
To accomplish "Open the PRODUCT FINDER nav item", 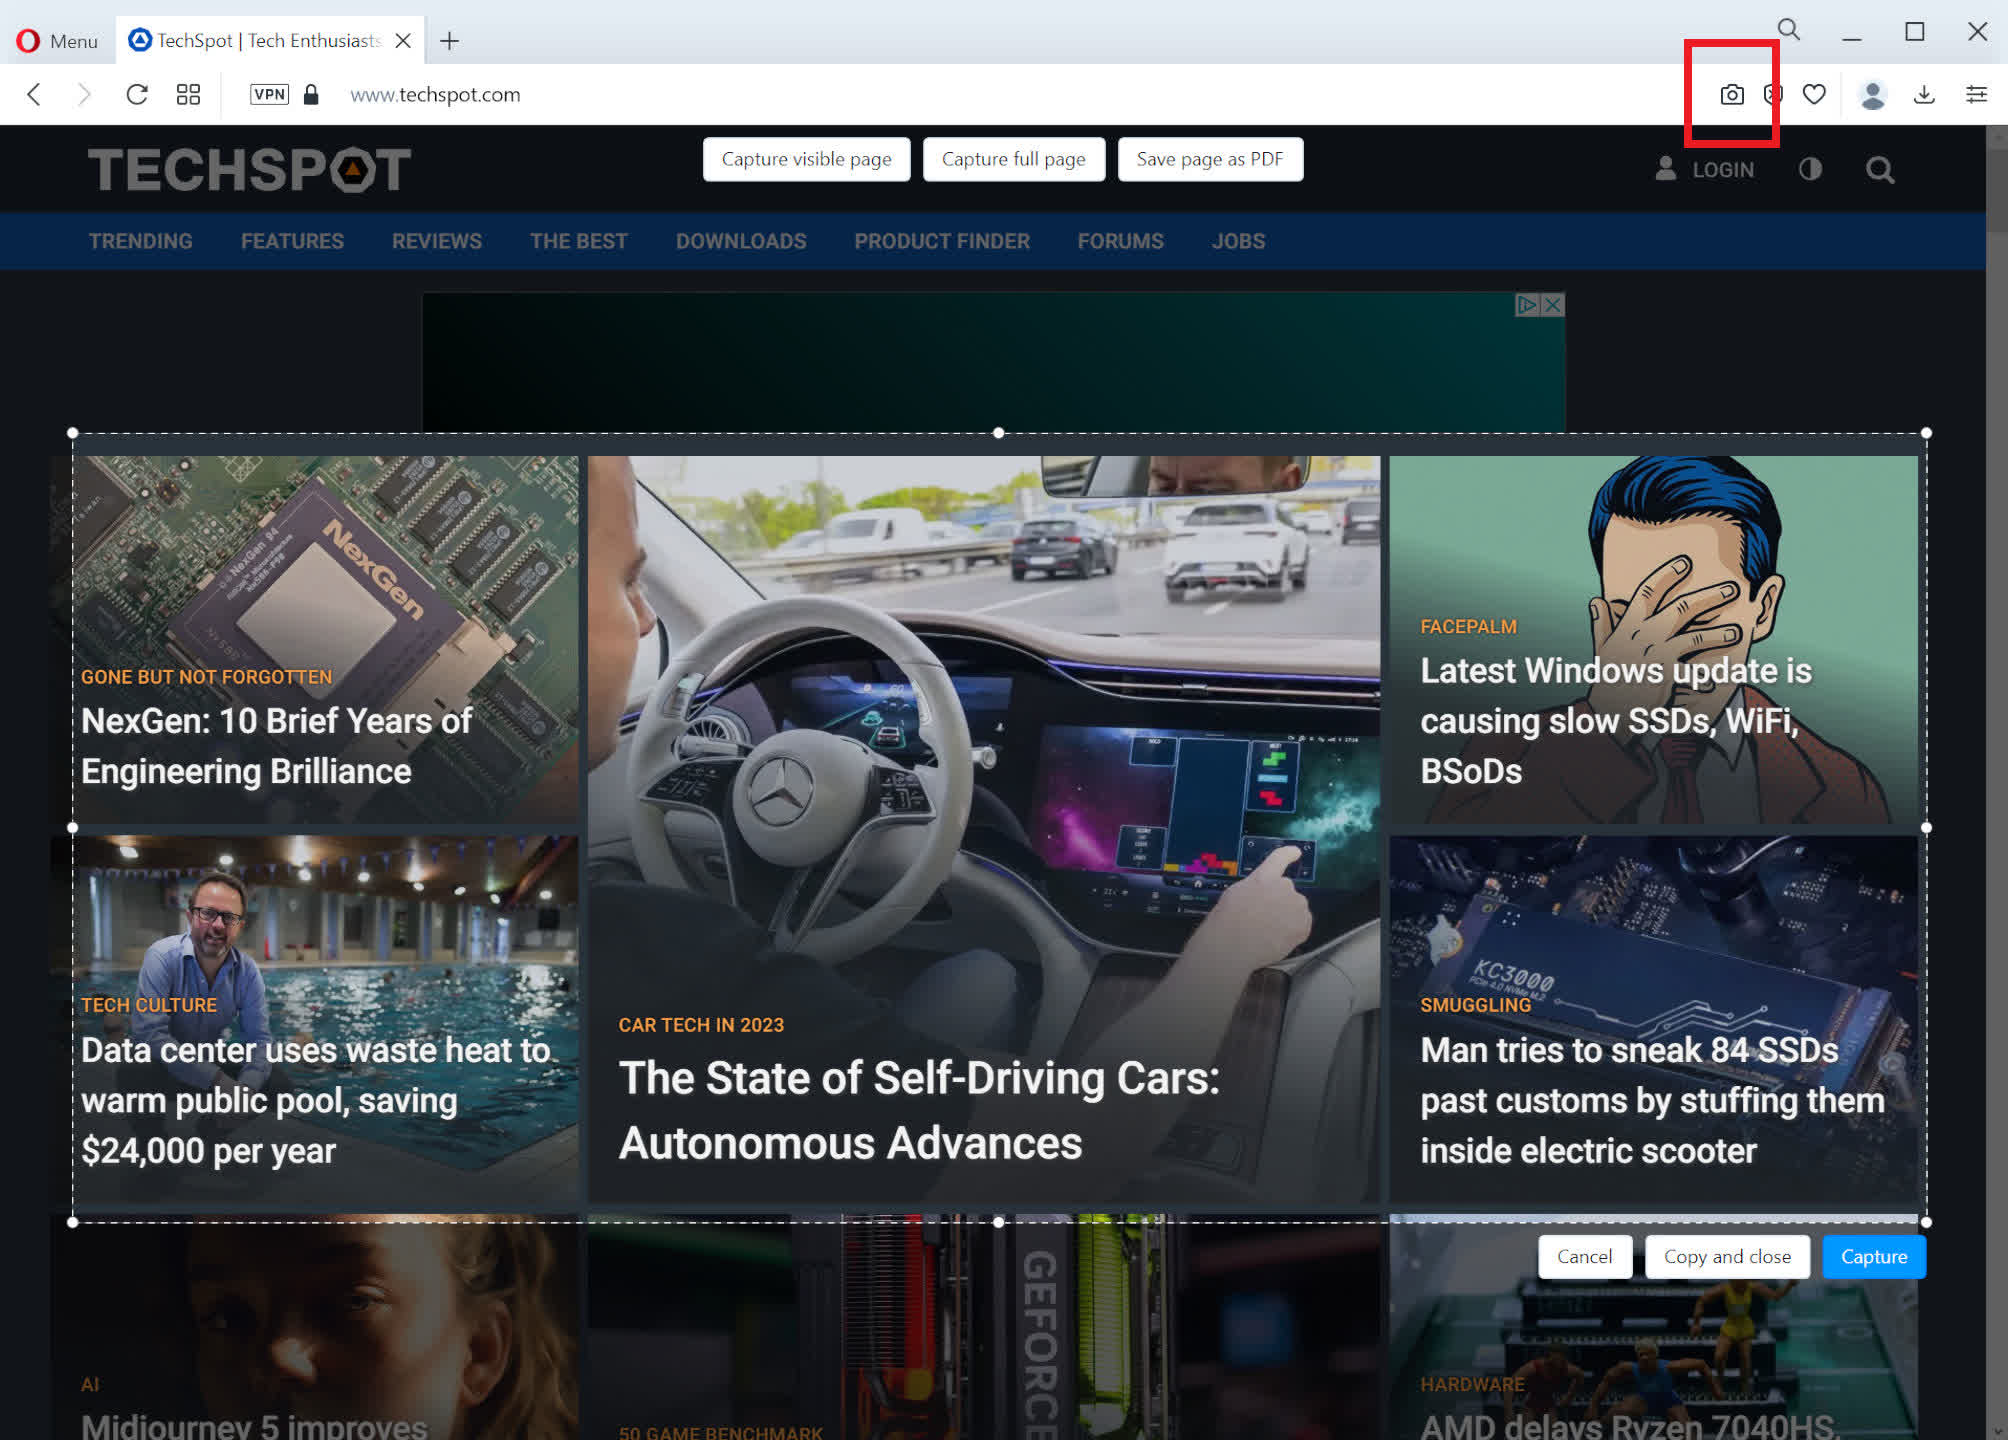I will click(942, 241).
